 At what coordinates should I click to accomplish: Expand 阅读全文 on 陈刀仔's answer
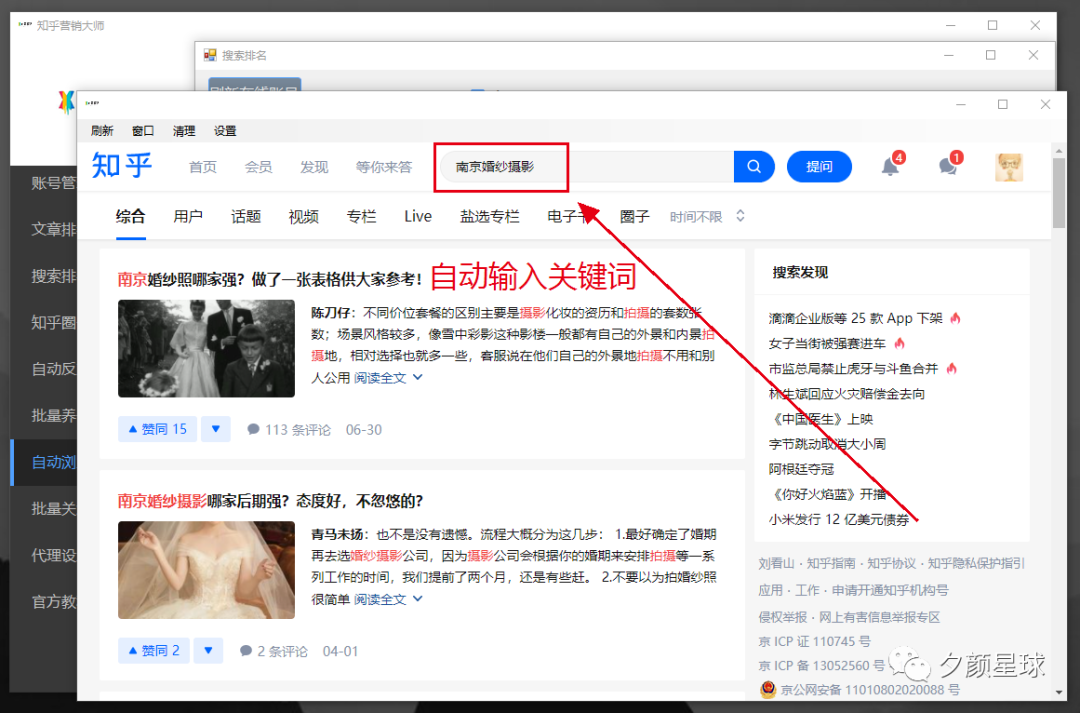tap(388, 378)
